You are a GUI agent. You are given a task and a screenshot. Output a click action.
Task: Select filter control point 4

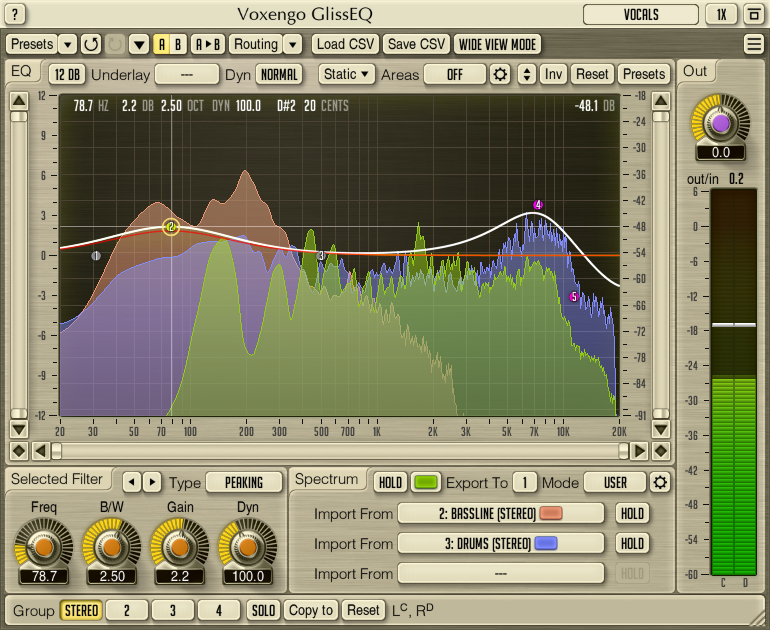pyautogui.click(x=538, y=205)
